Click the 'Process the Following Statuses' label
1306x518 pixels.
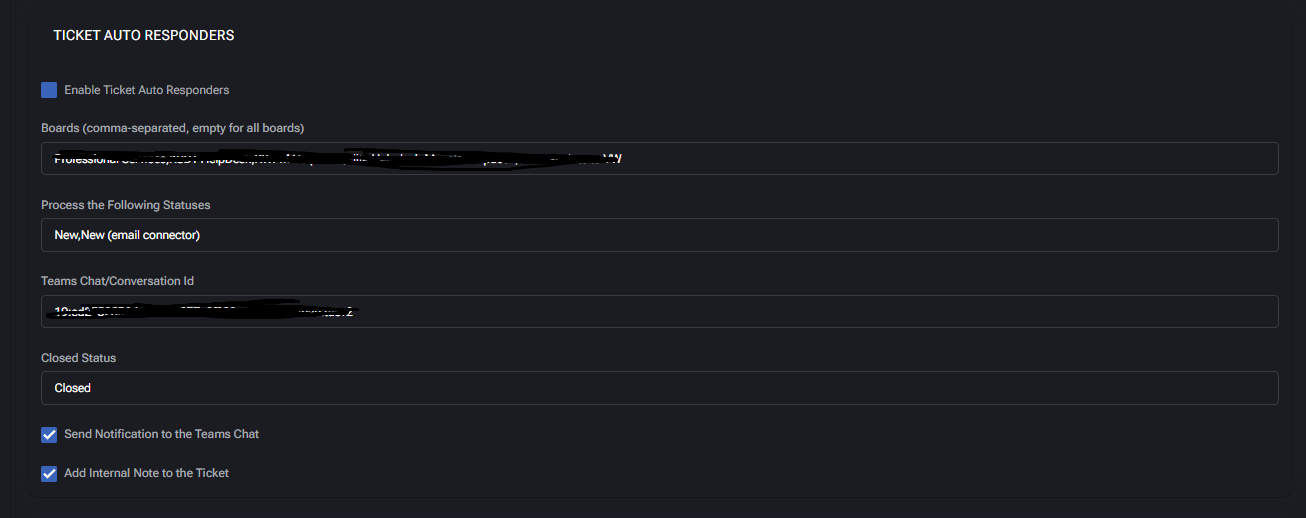pyautogui.click(x=125, y=205)
